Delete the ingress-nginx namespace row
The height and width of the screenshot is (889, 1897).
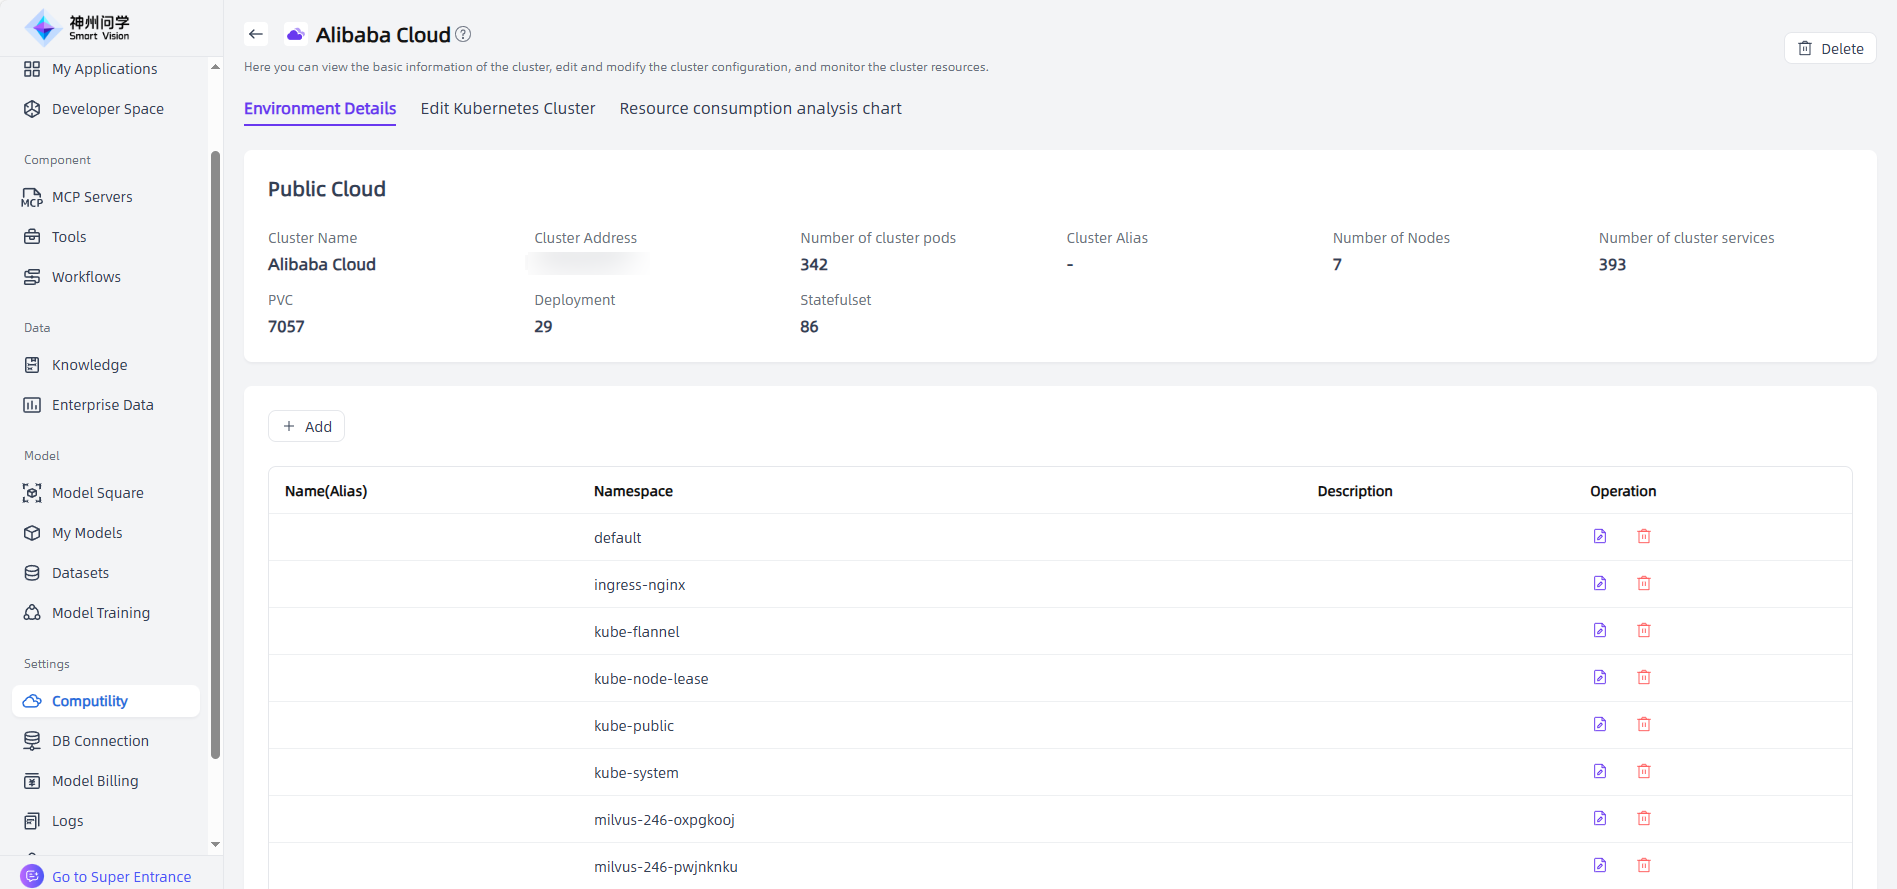coord(1644,584)
